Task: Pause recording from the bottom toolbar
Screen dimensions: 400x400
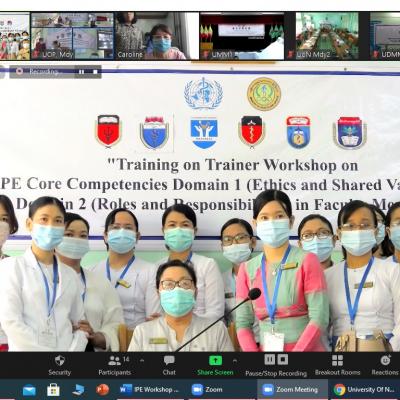Action: tap(270, 360)
